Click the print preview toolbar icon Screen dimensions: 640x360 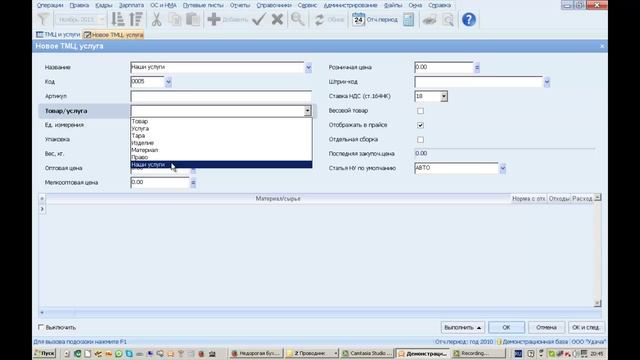coord(448,19)
